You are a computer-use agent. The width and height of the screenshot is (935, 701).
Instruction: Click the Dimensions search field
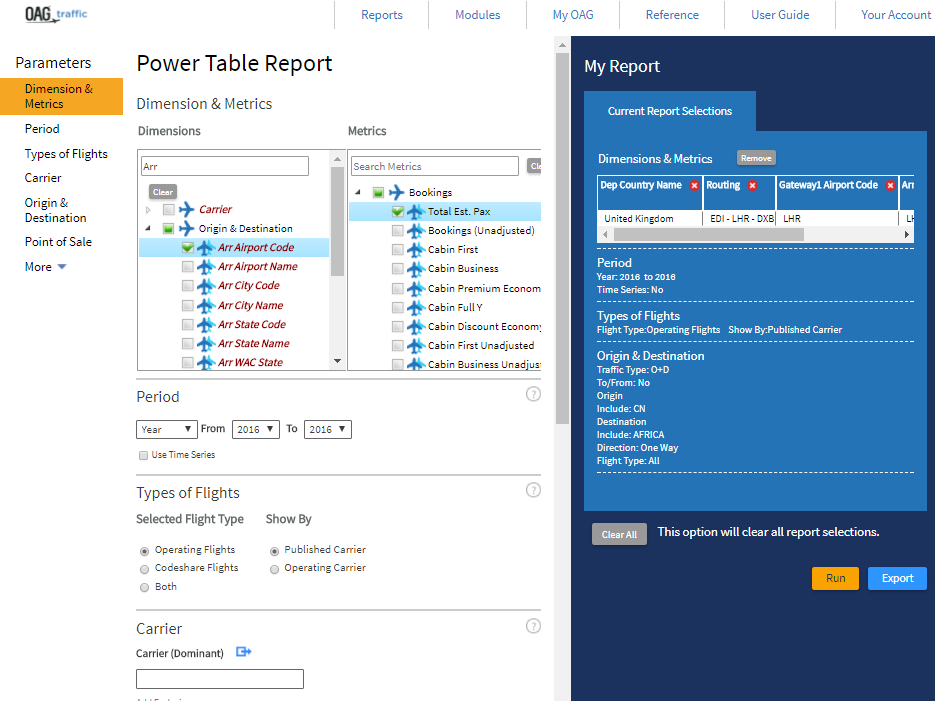click(x=225, y=166)
